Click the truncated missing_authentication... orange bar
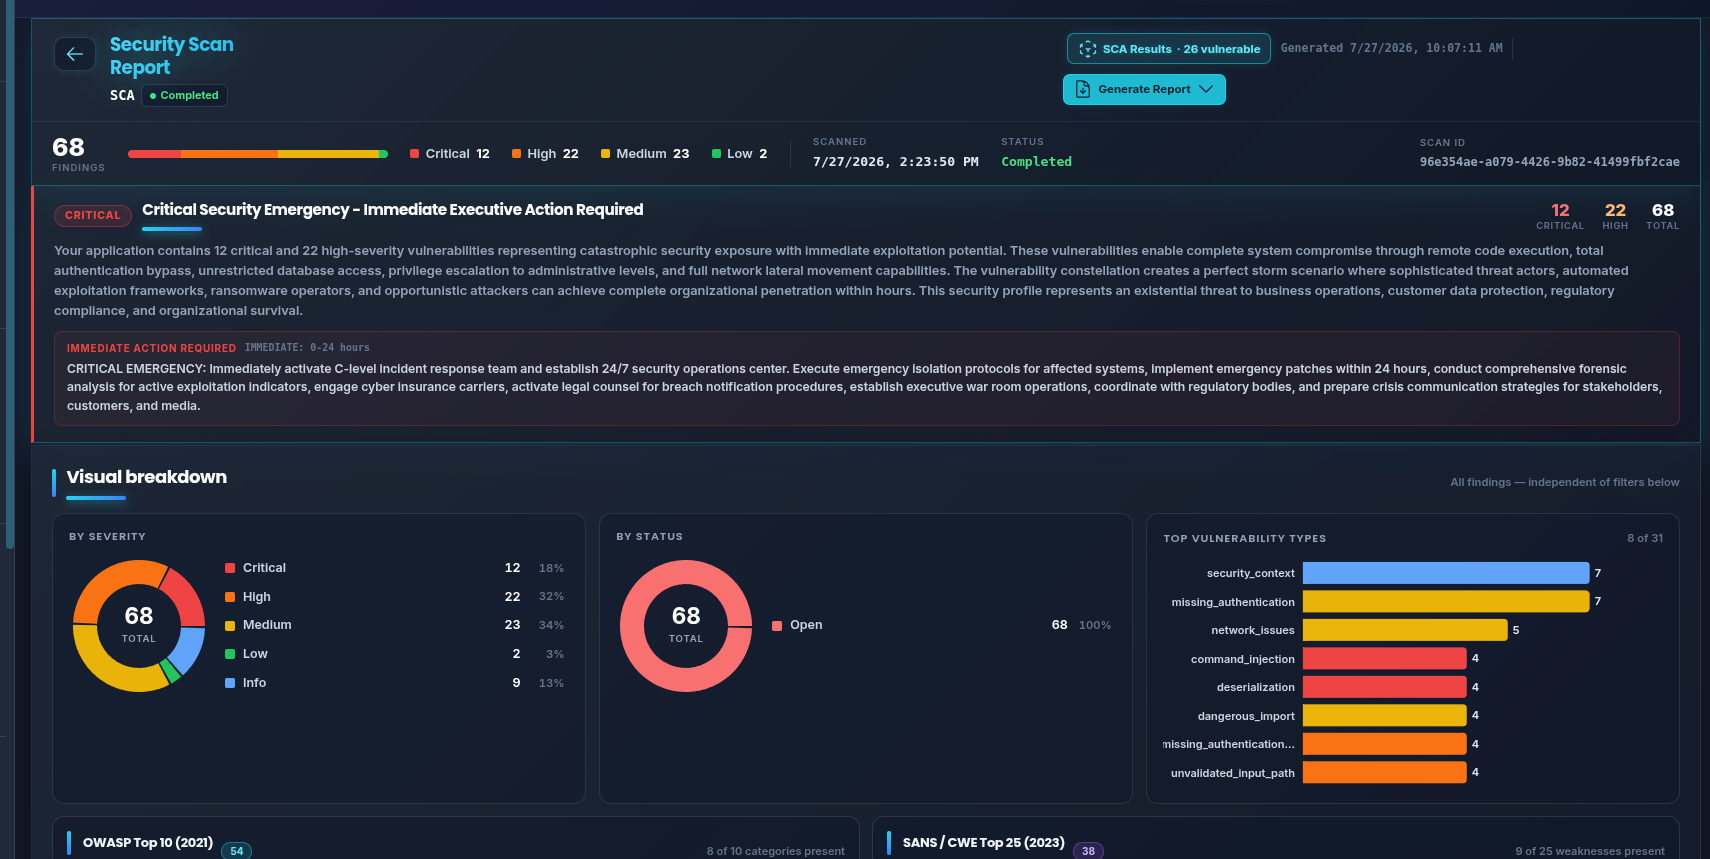Image resolution: width=1710 pixels, height=859 pixels. (1384, 744)
